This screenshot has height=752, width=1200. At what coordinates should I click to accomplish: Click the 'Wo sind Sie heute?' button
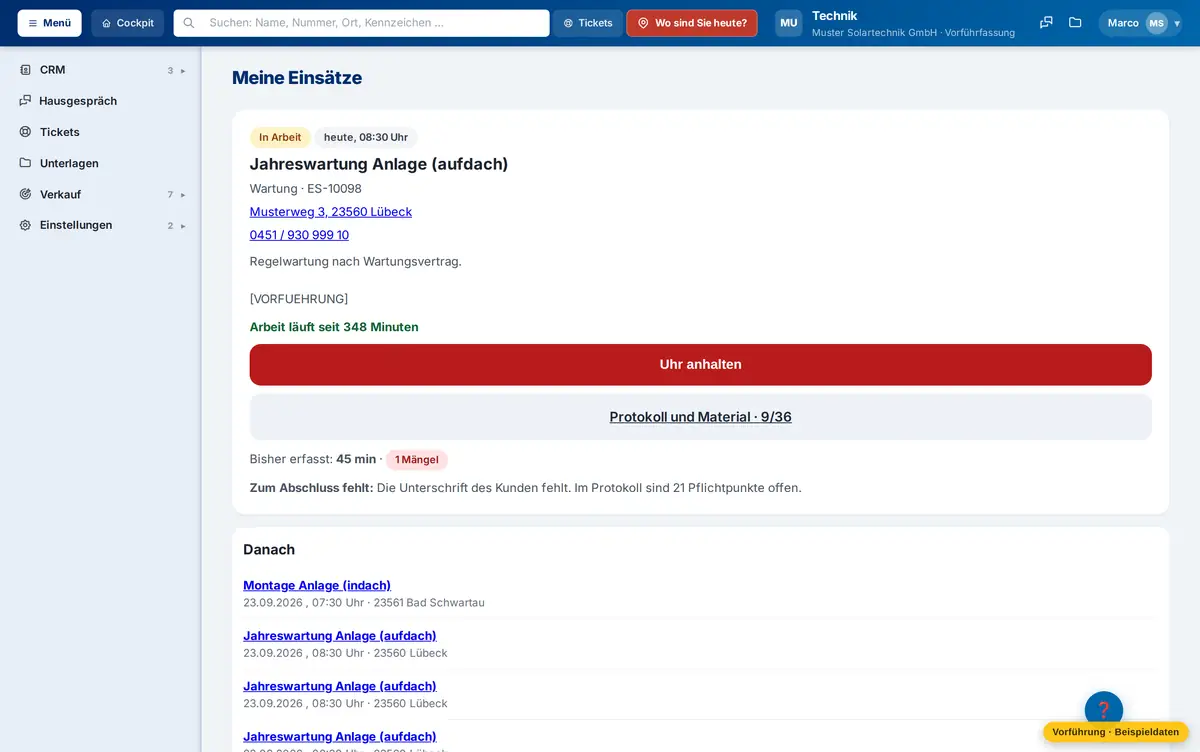point(692,23)
